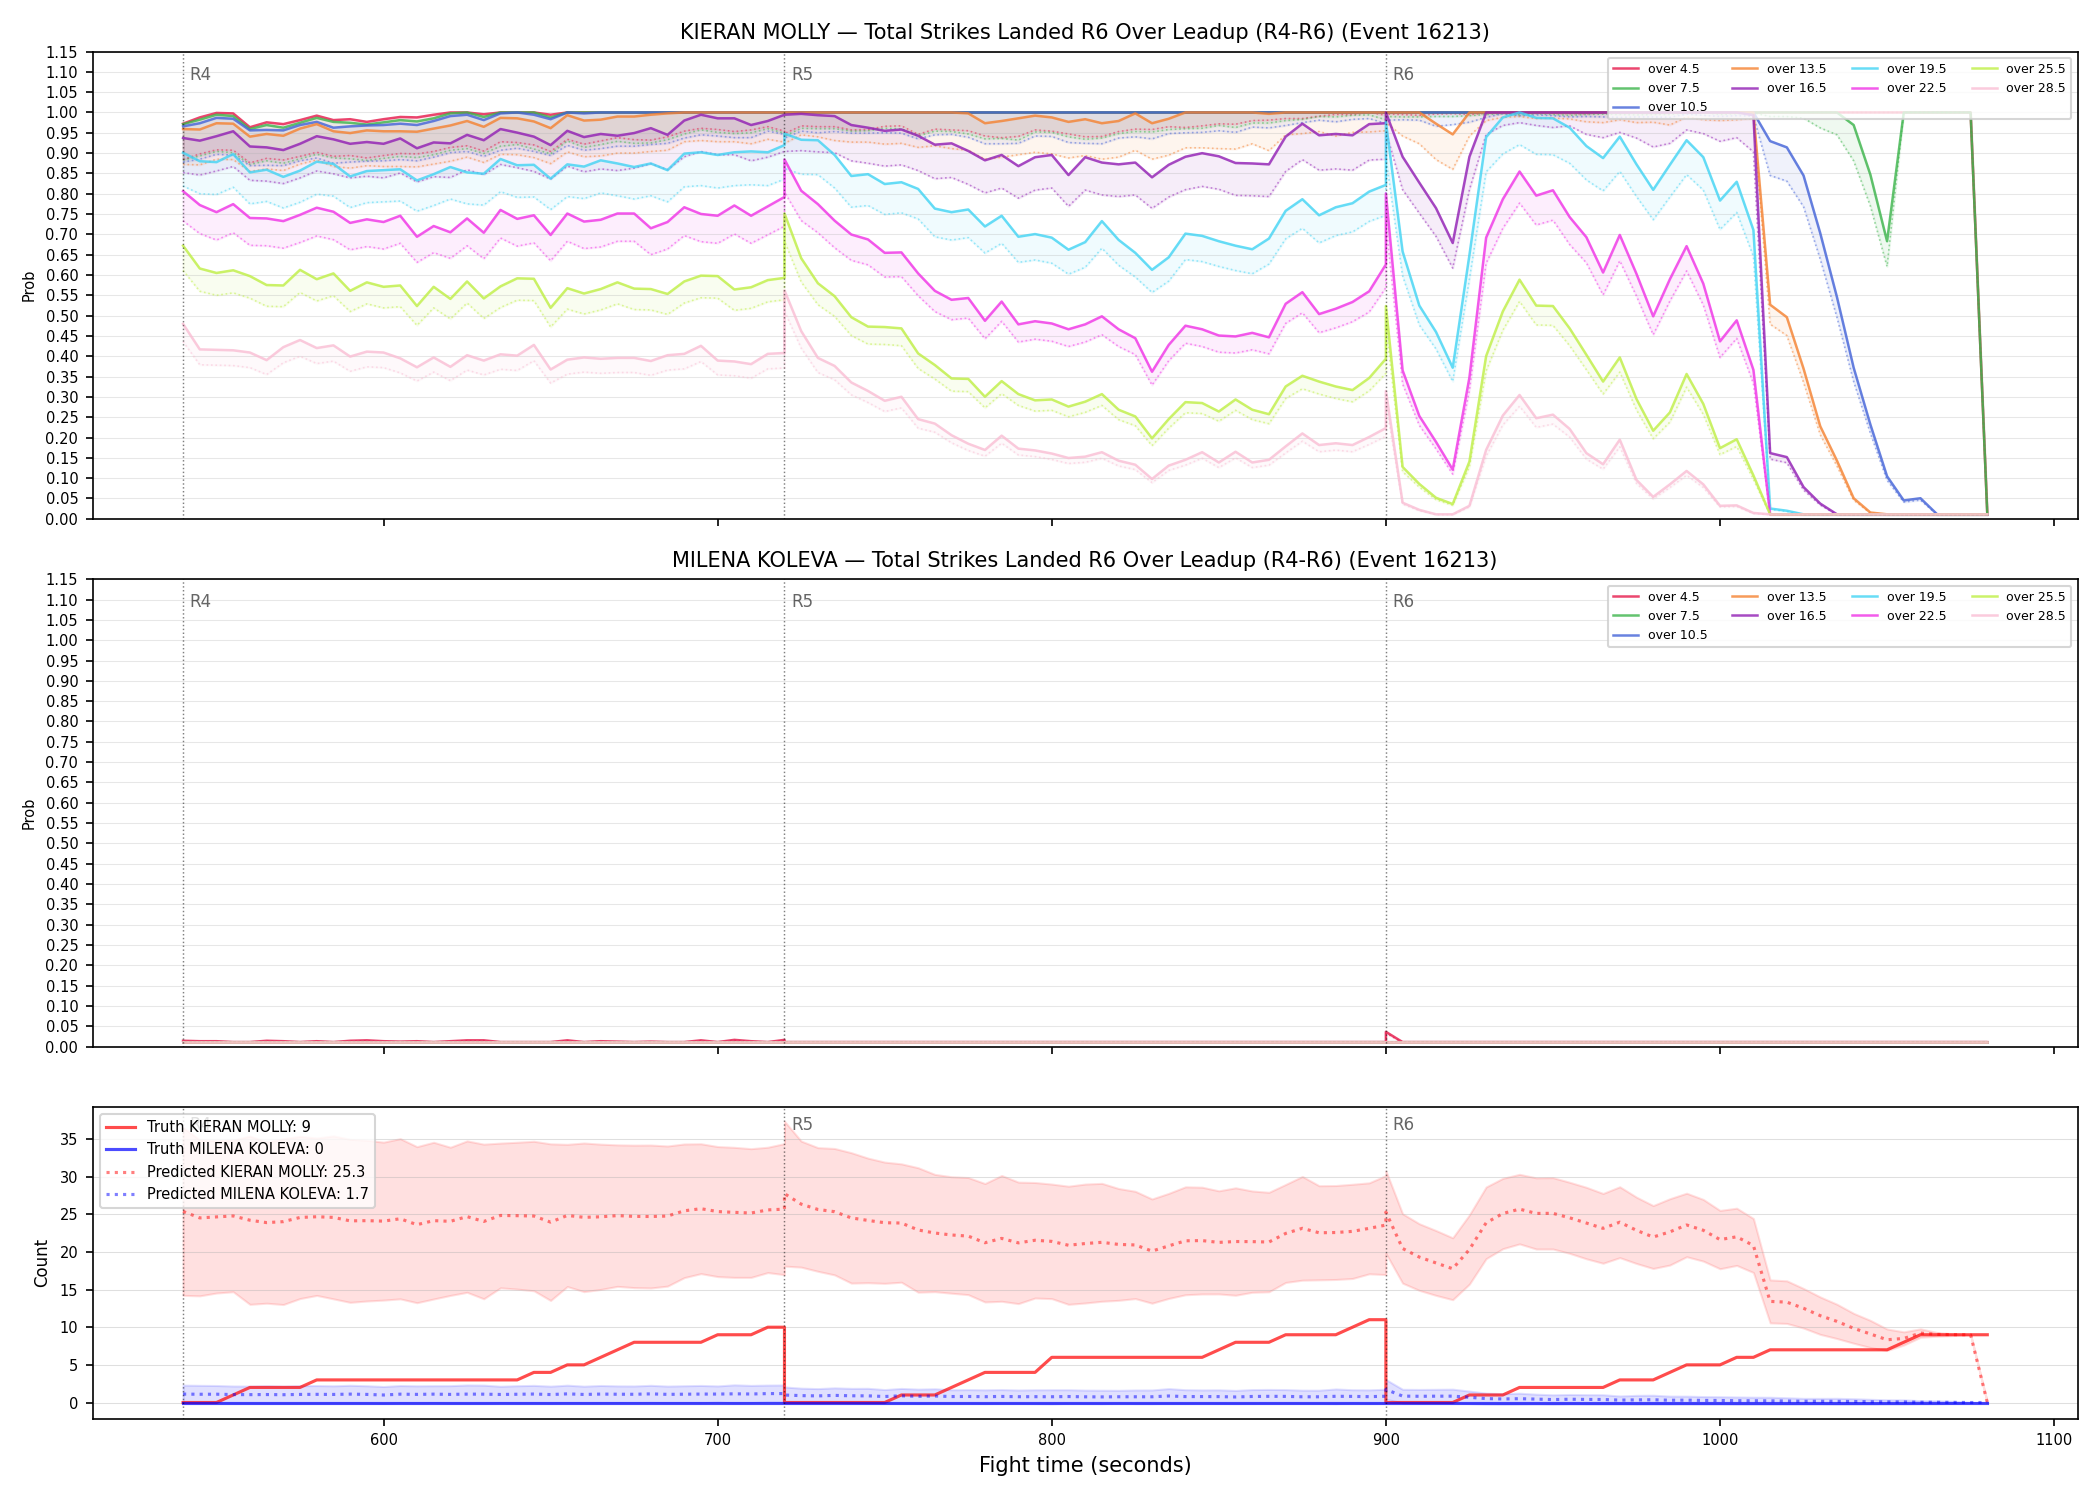This screenshot has height=1500, width=2100.
Task: Select the R5 round marker in Milena Koleva chart
Action: pyautogui.click(x=802, y=601)
